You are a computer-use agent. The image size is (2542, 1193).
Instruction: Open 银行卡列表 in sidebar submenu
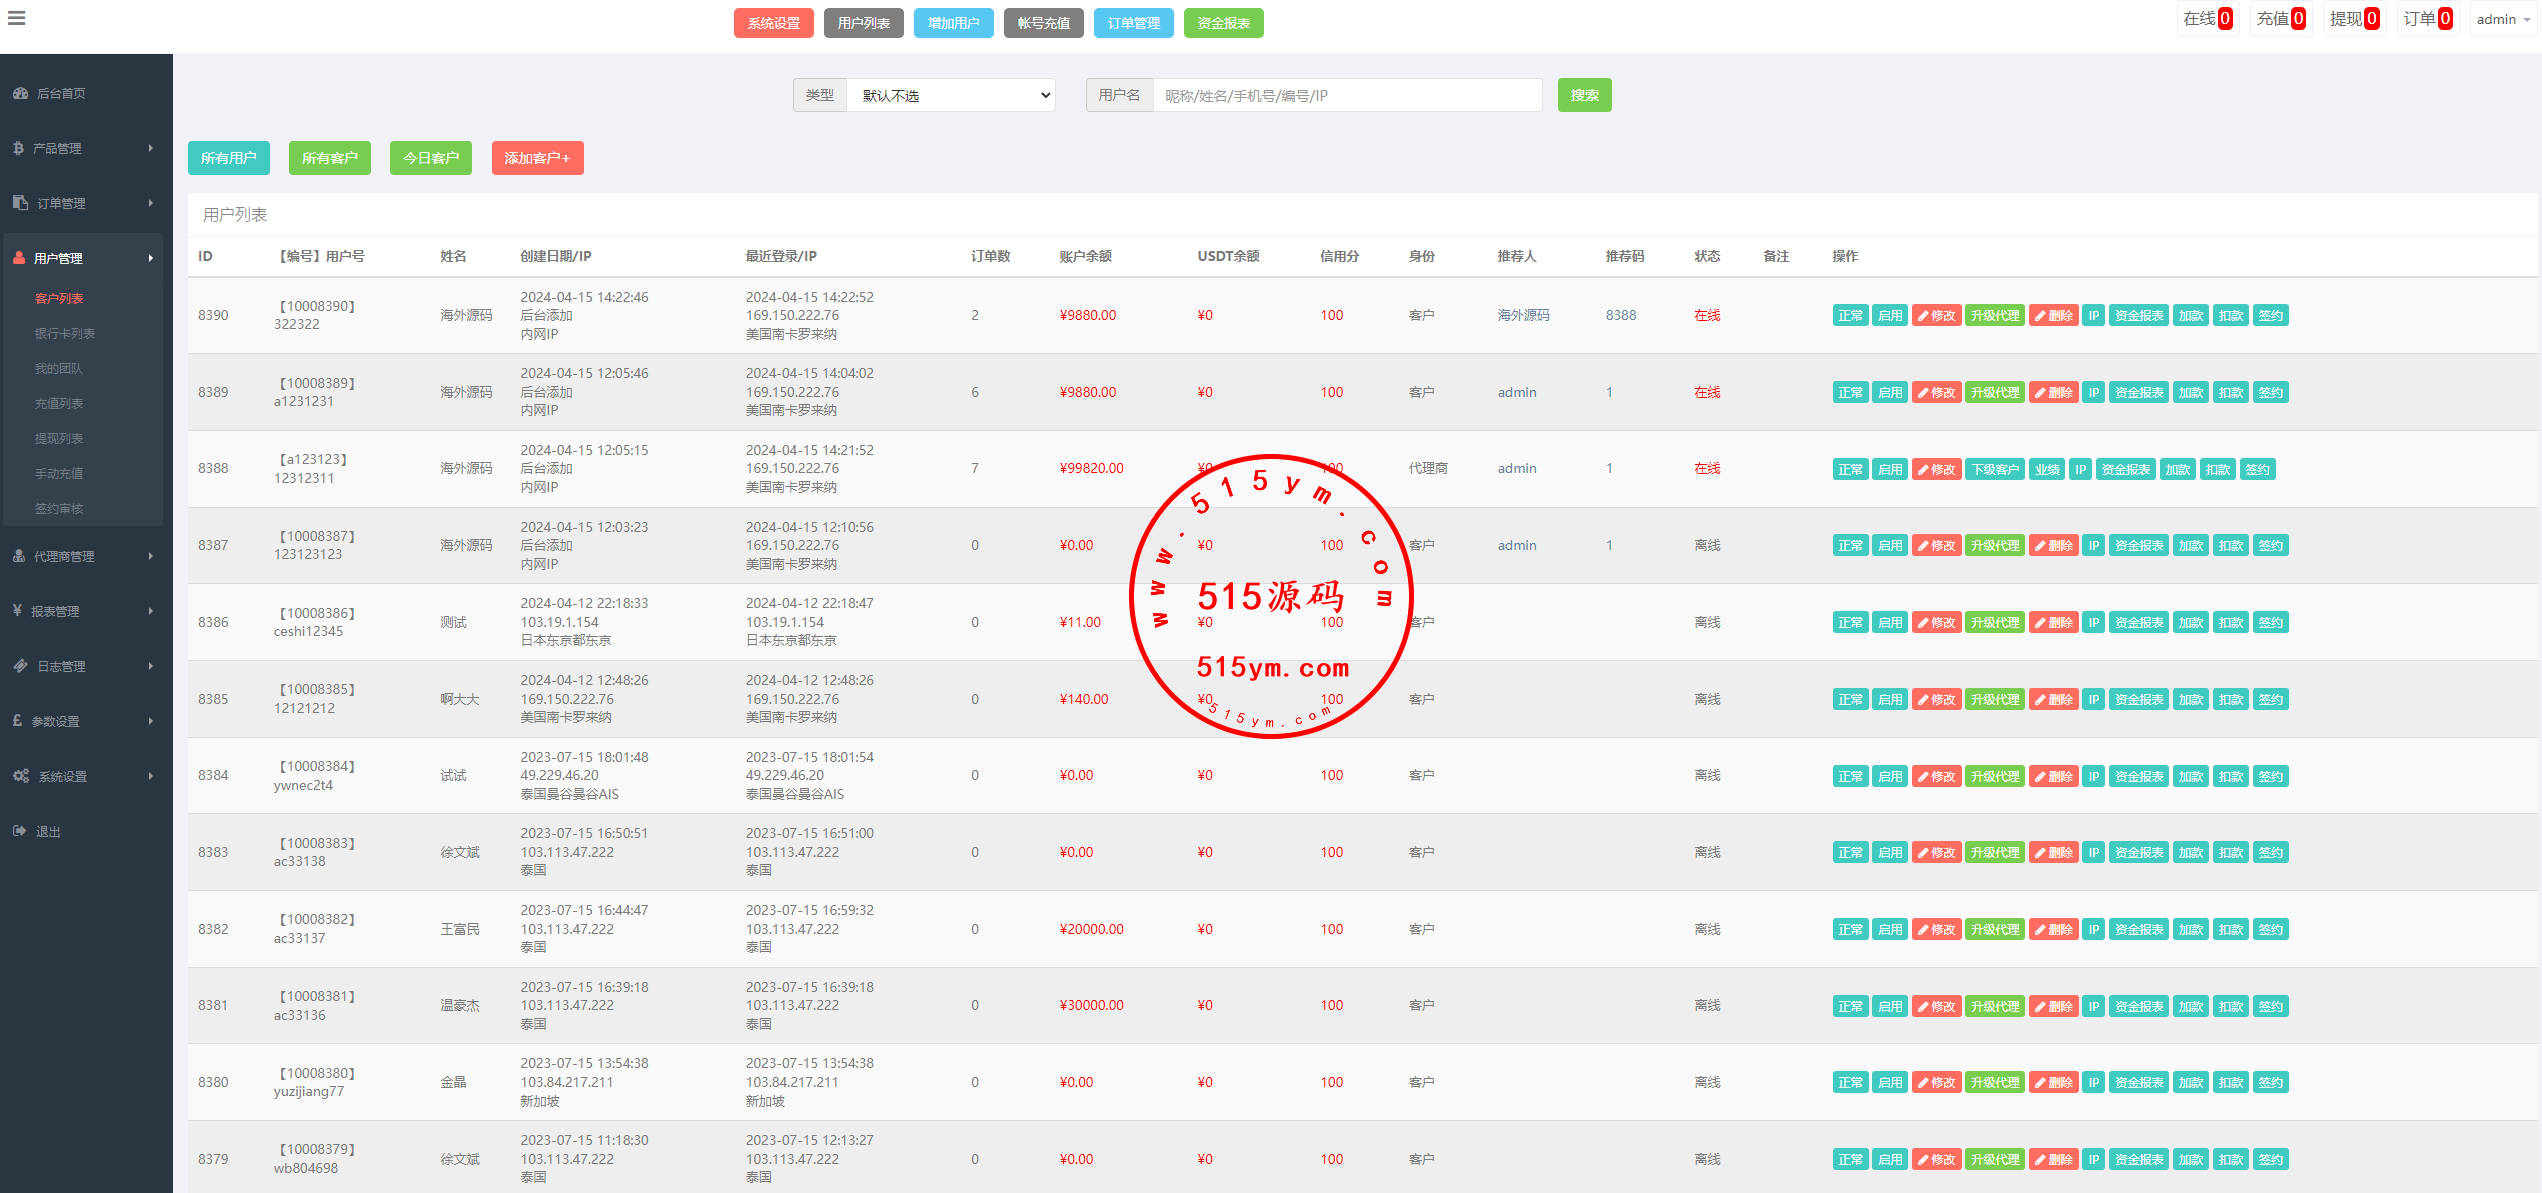click(x=64, y=333)
